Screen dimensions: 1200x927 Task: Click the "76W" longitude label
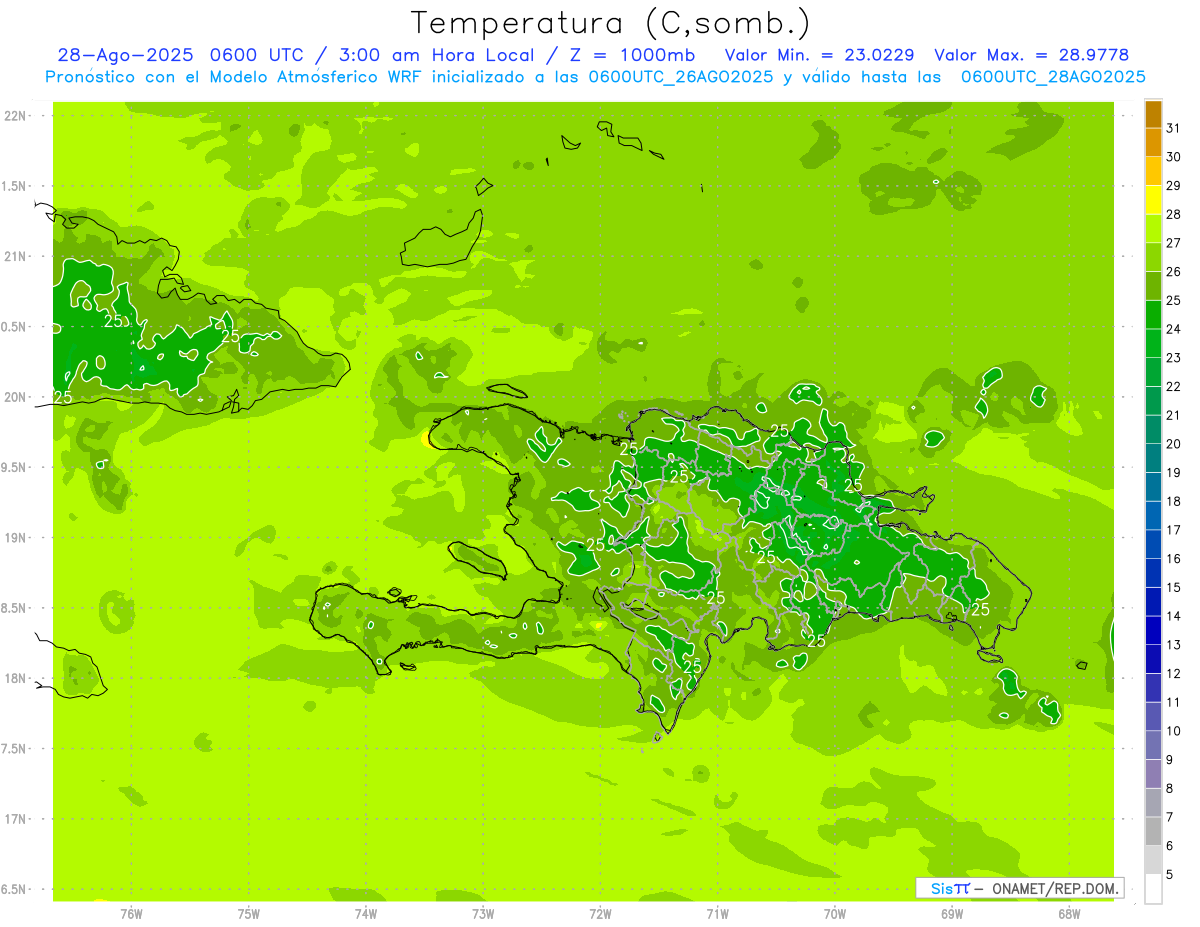point(131,913)
